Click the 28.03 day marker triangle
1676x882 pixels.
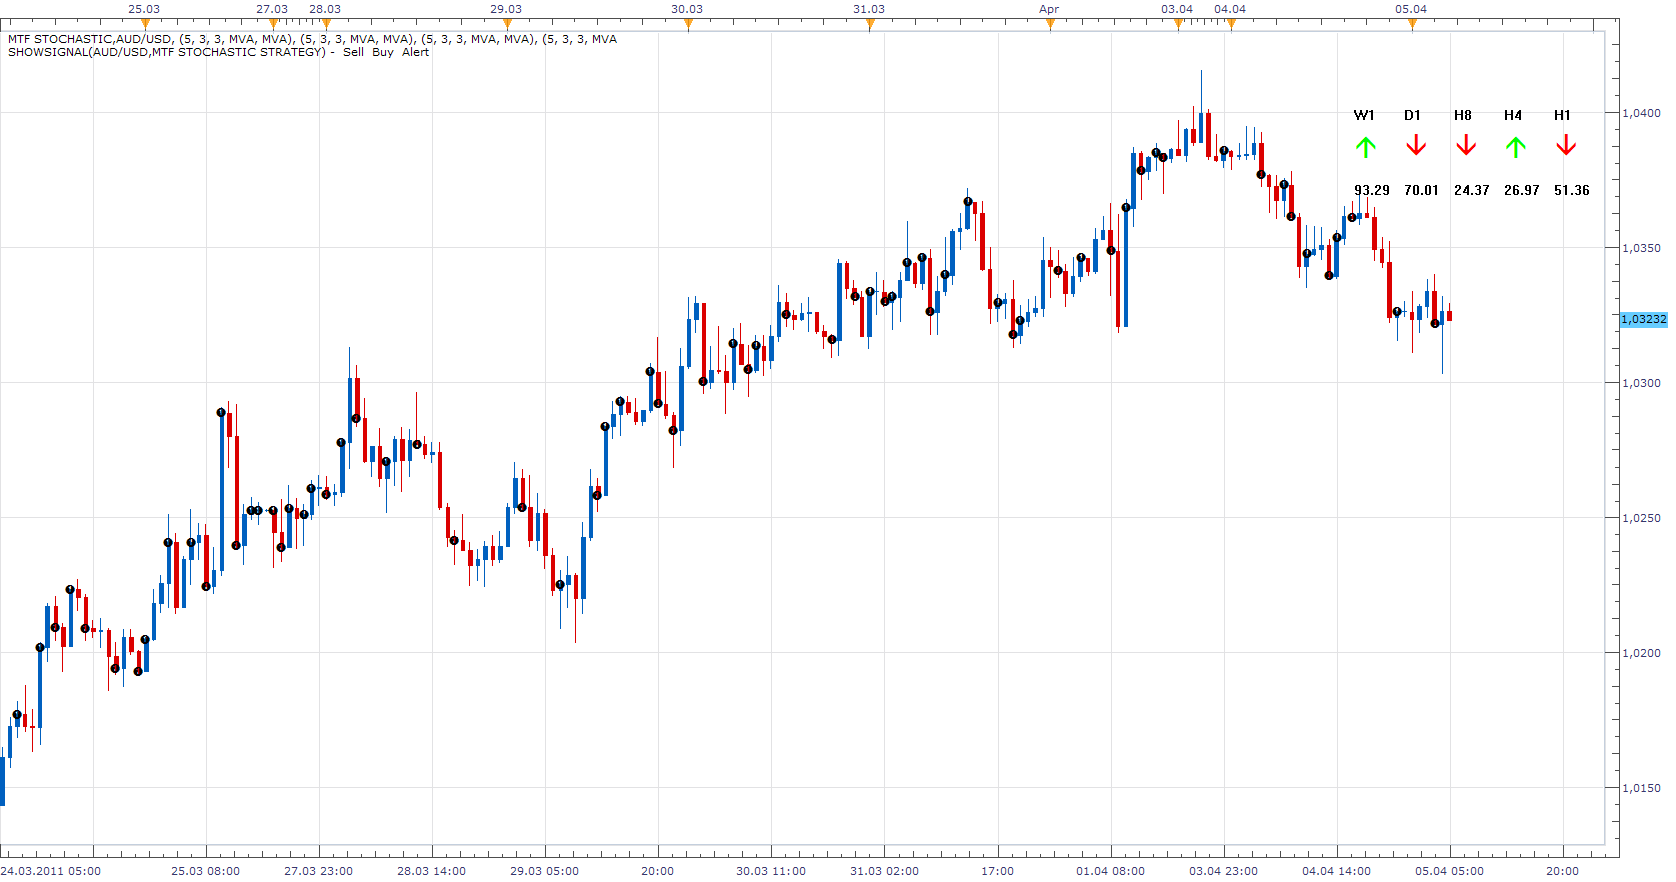click(326, 24)
